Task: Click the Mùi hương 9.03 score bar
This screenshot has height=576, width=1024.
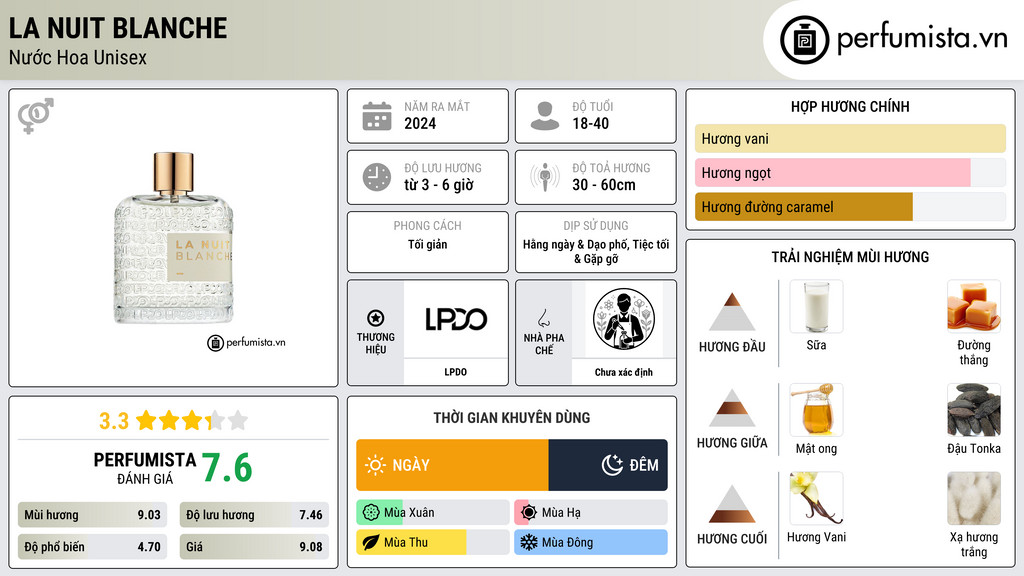Action: 93,515
